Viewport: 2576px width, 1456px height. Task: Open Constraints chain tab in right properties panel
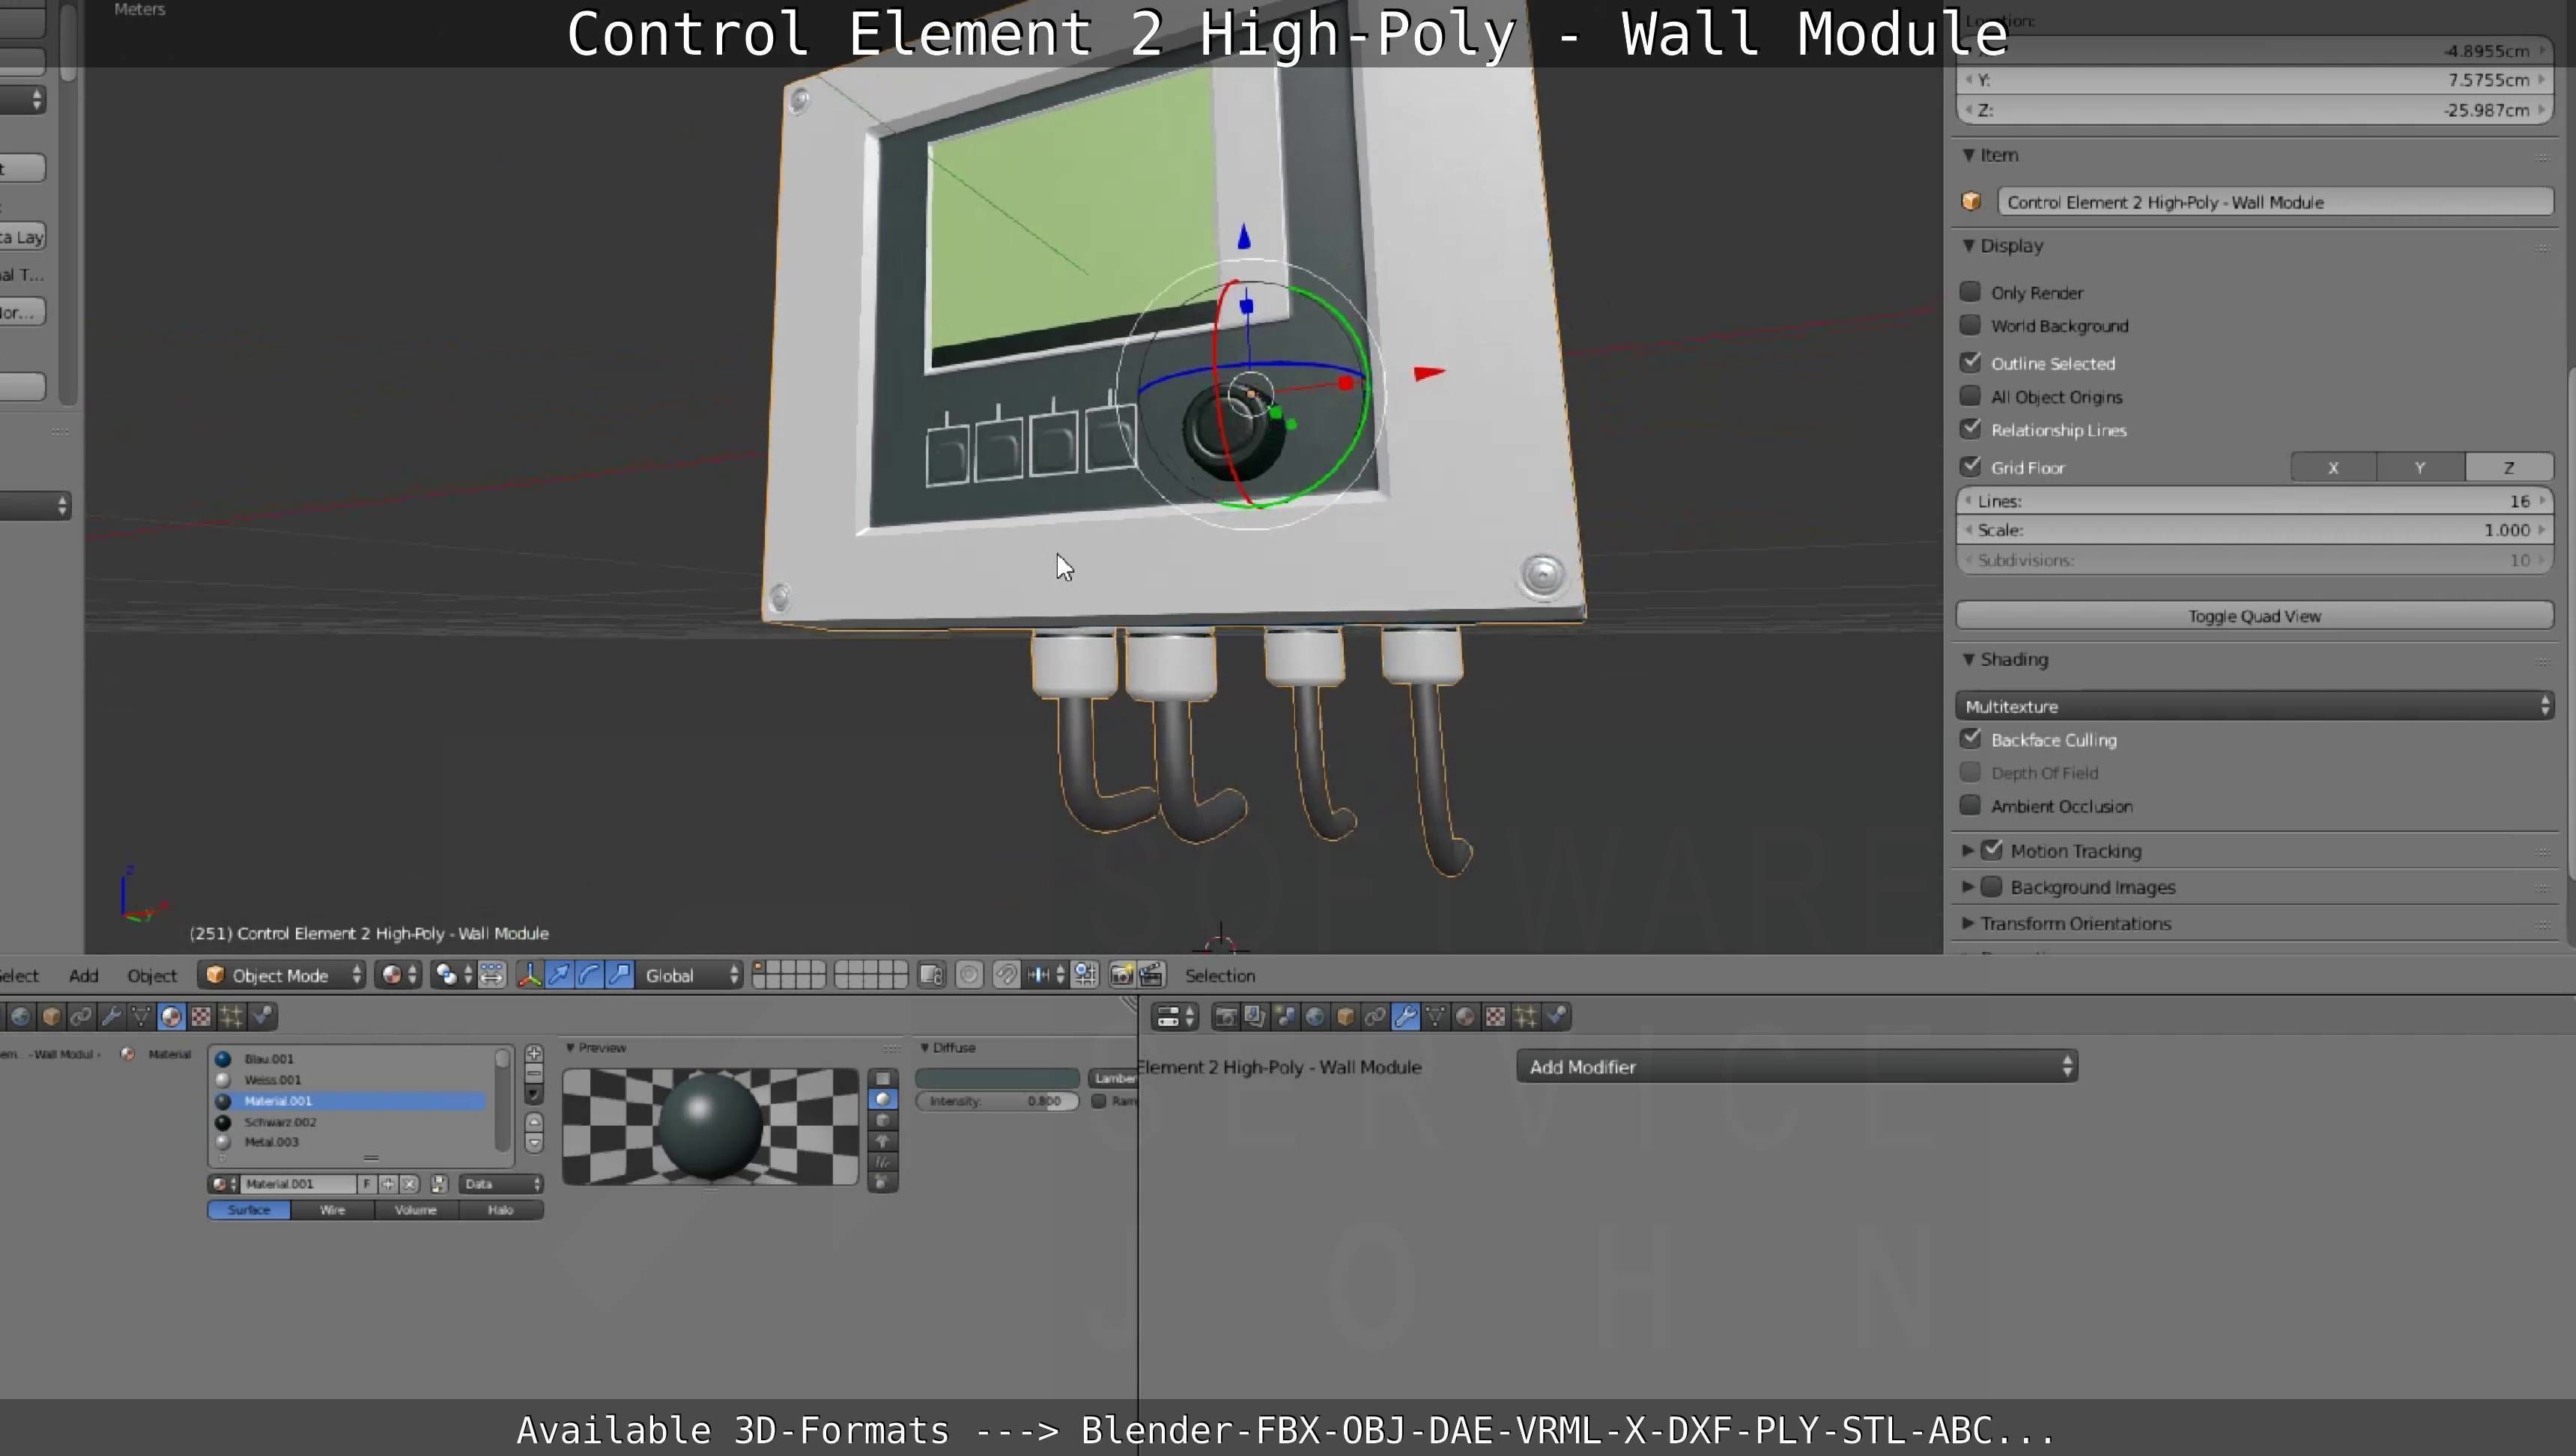click(1375, 1017)
